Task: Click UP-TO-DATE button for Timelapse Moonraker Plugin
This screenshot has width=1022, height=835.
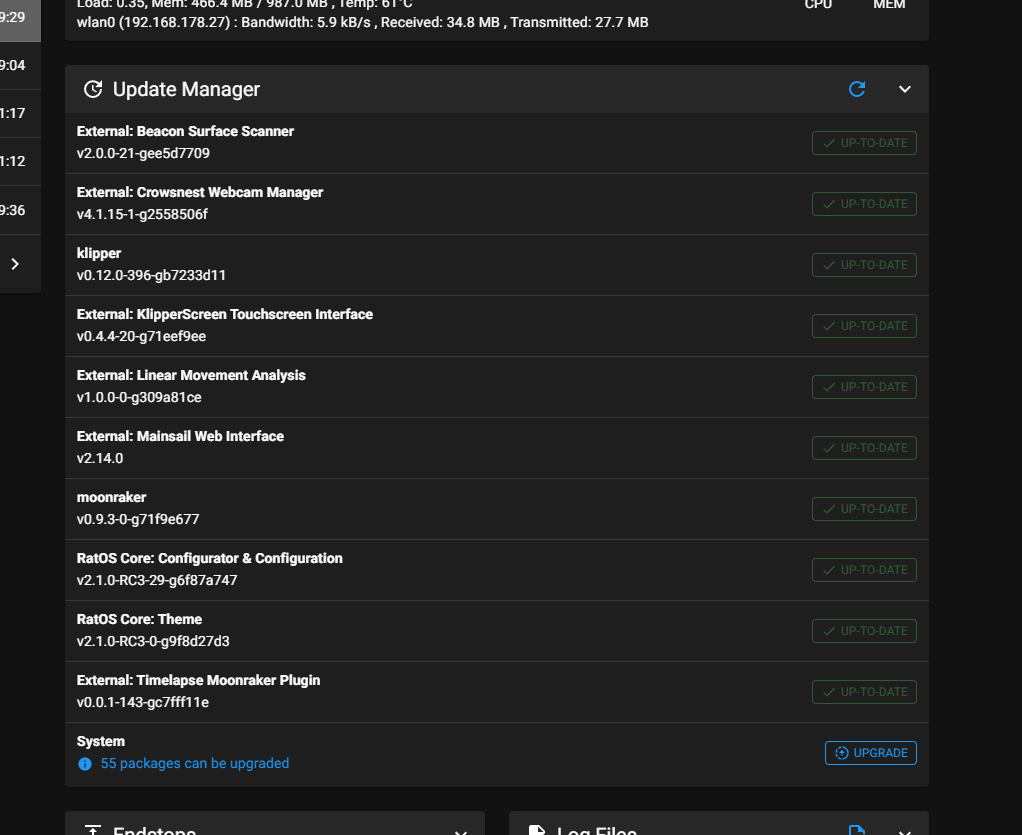Action: (864, 692)
